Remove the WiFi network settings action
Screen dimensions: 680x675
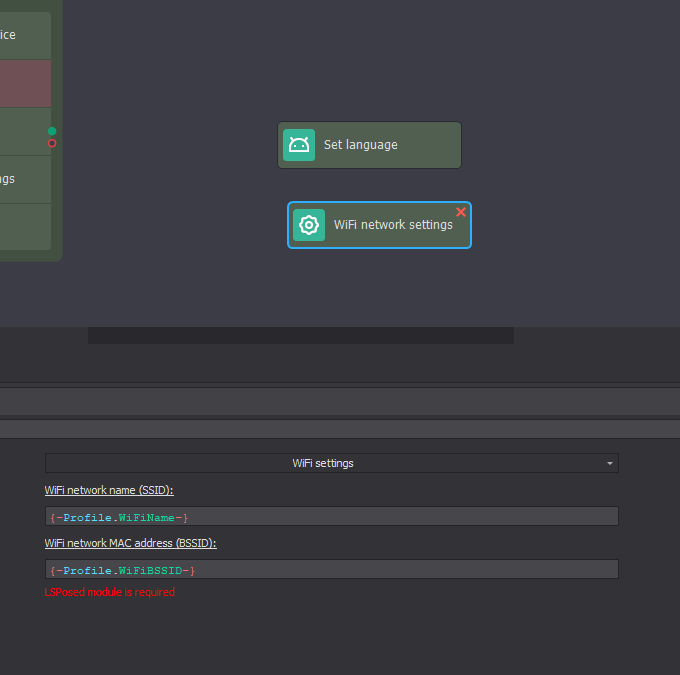(x=461, y=212)
